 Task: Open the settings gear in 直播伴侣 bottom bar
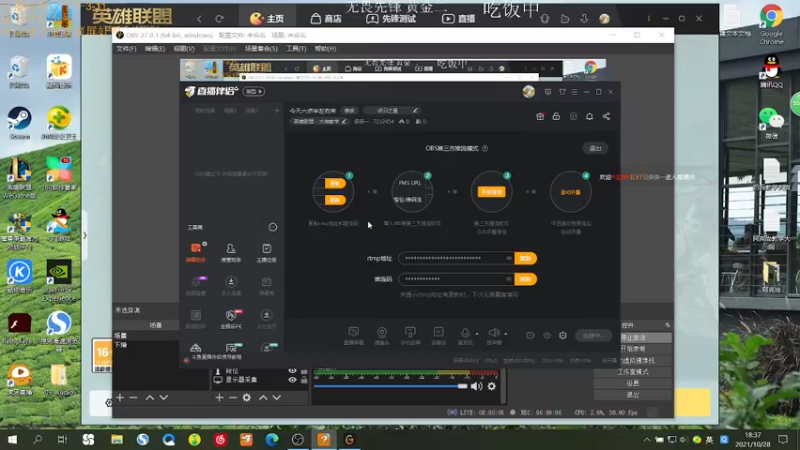tap(563, 336)
